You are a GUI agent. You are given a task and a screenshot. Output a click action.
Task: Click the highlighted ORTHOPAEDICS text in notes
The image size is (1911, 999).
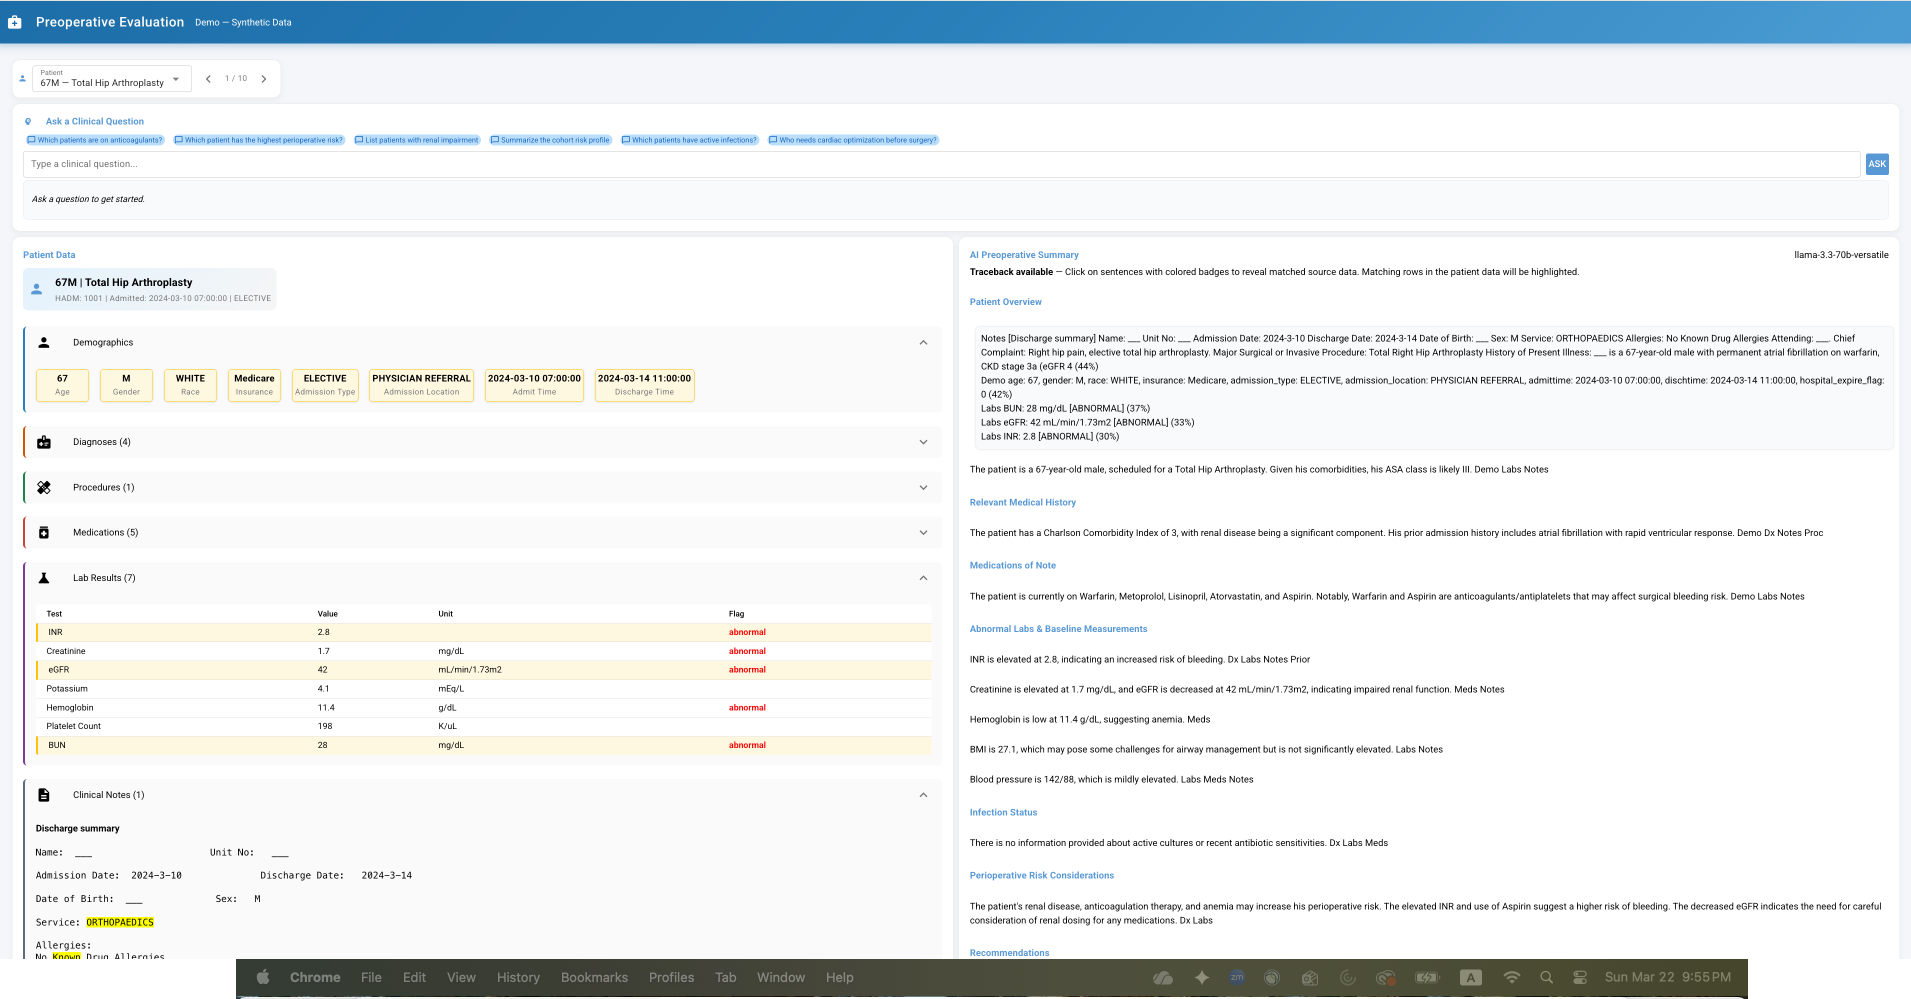(x=120, y=922)
